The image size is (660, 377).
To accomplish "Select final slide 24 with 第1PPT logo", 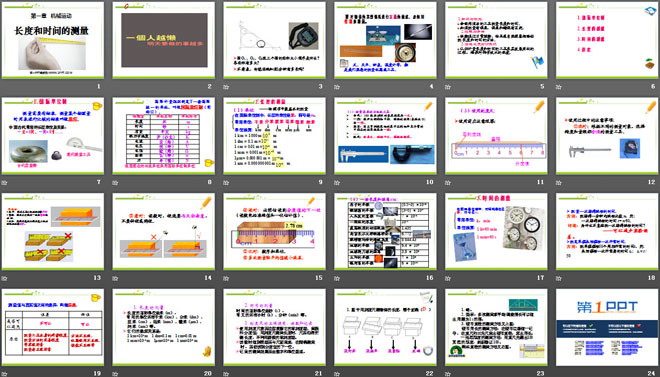I will pos(607,327).
